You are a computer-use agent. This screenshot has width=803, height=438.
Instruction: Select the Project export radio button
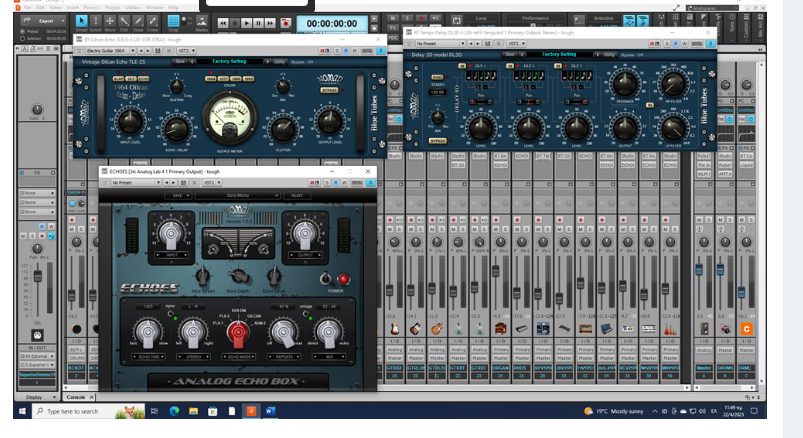(x=23, y=31)
